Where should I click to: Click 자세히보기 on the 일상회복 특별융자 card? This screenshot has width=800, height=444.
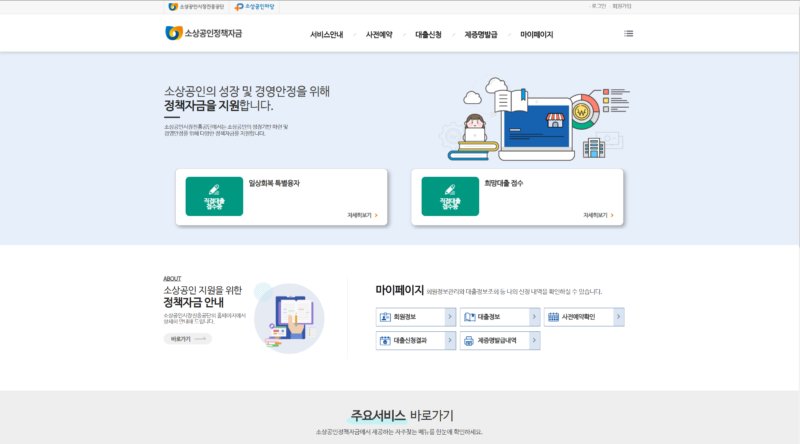pyautogui.click(x=363, y=215)
